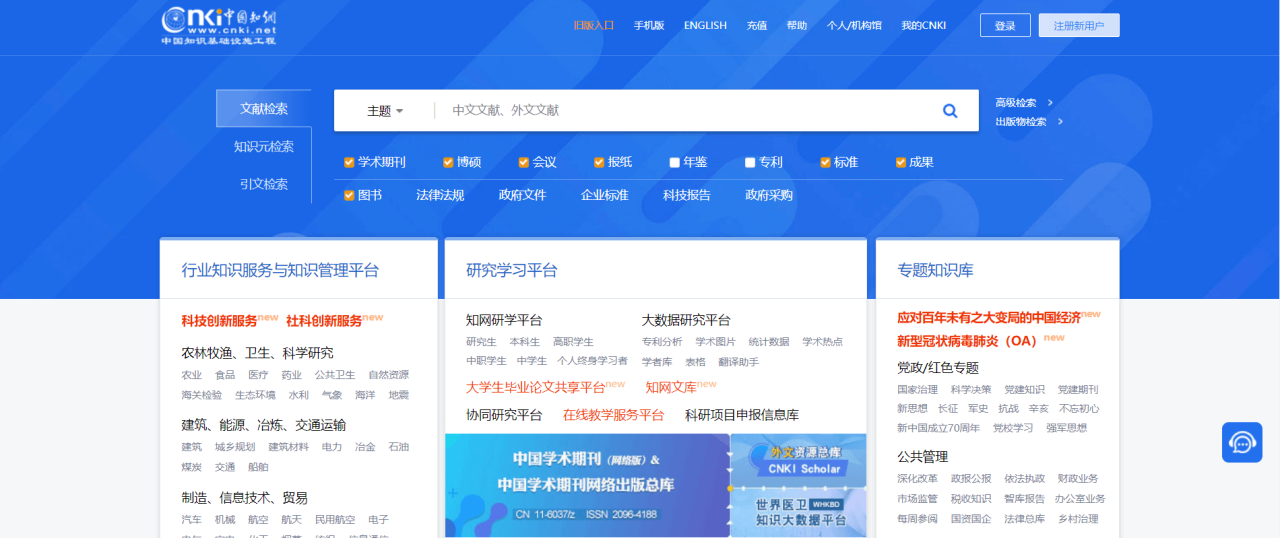Uncheck the 学术期刊 checkbox
Image resolution: width=1280 pixels, height=538 pixels.
pos(349,162)
